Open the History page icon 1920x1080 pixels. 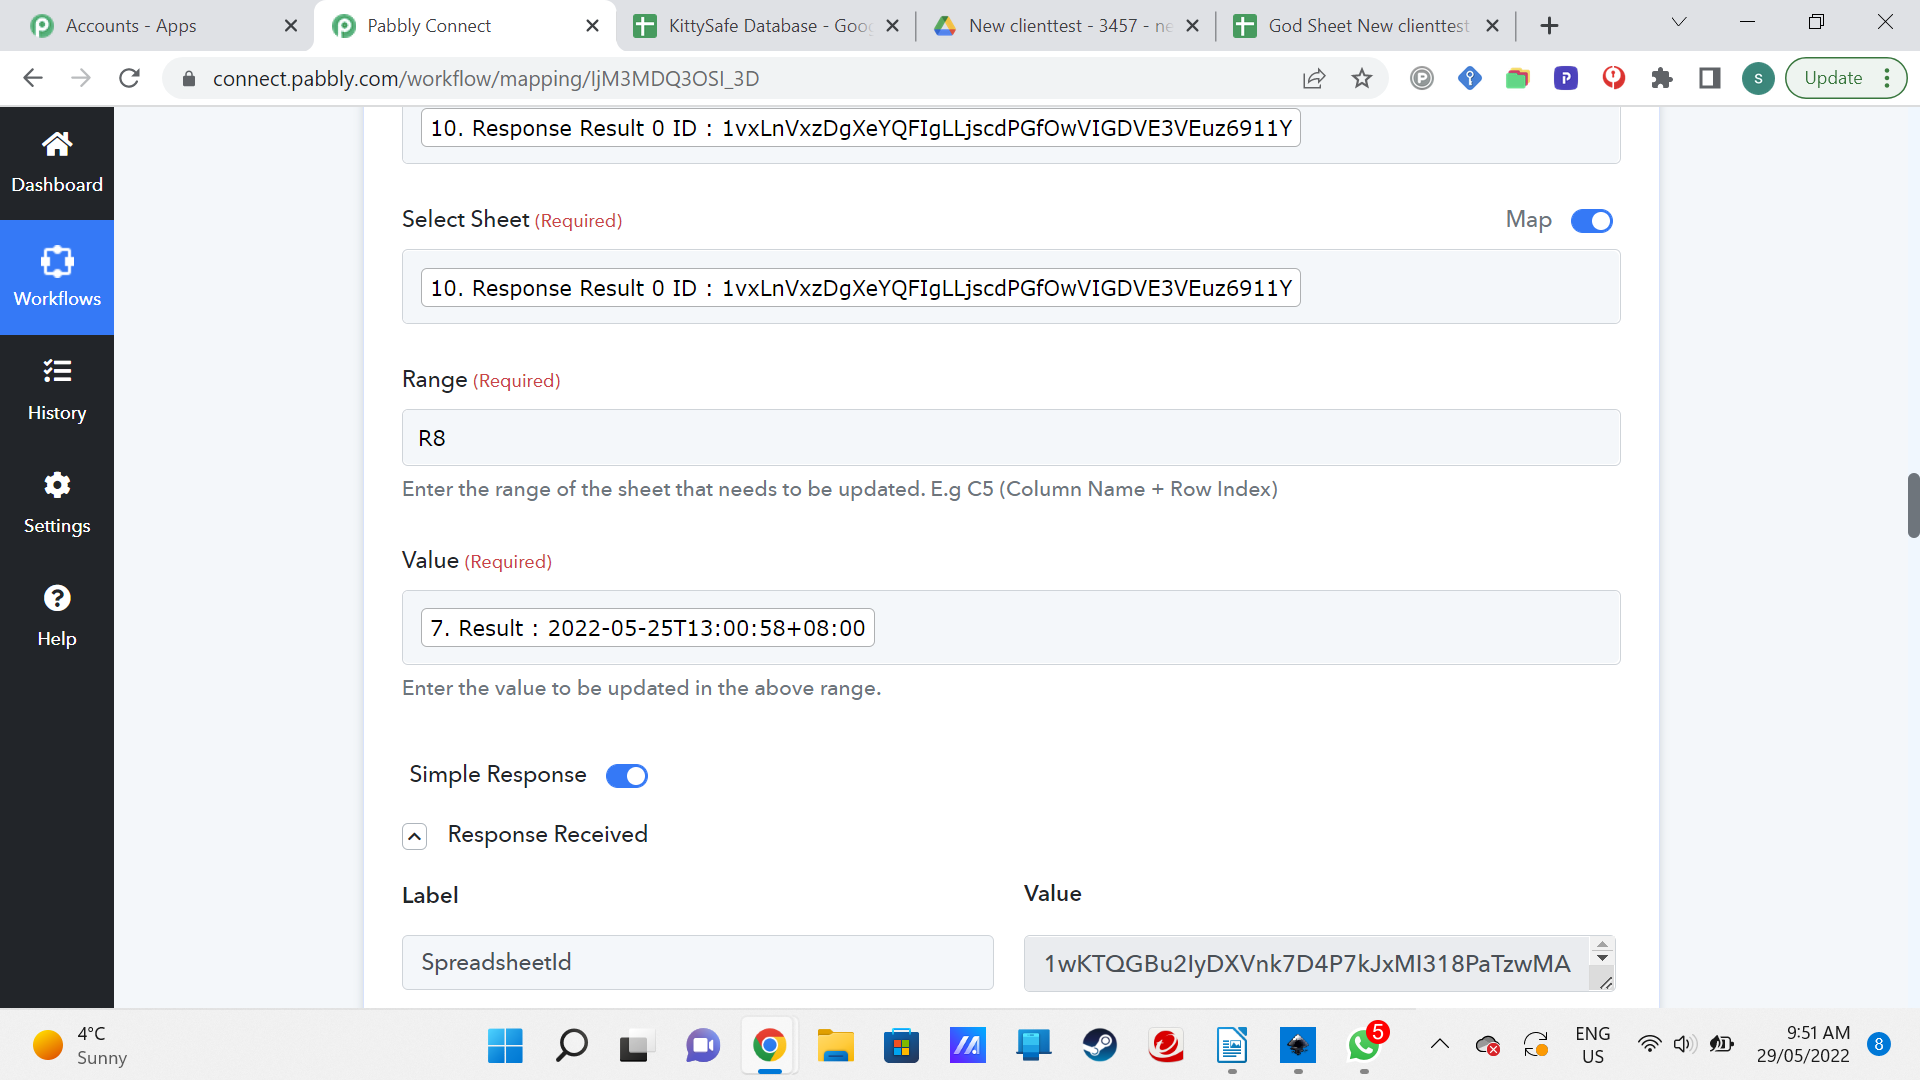(x=57, y=372)
